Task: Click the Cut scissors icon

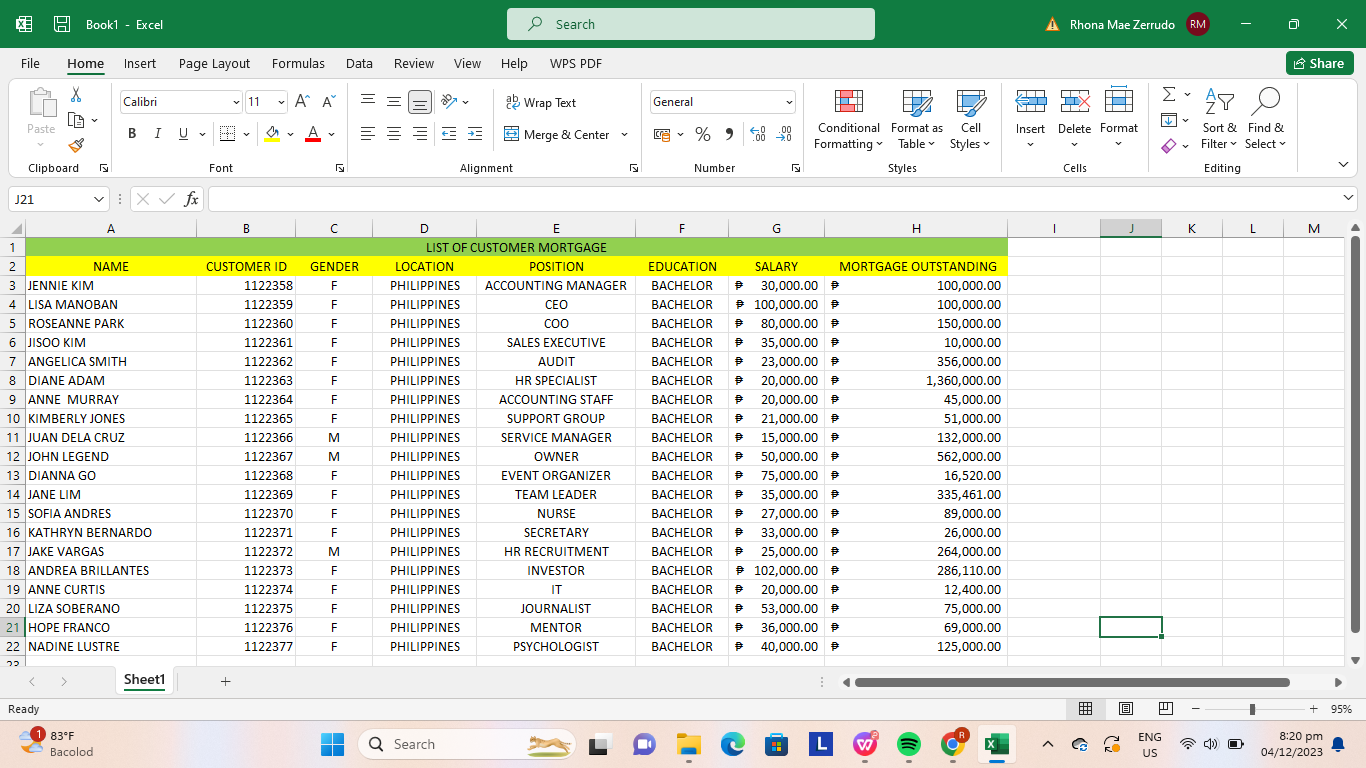Action: coord(76,95)
